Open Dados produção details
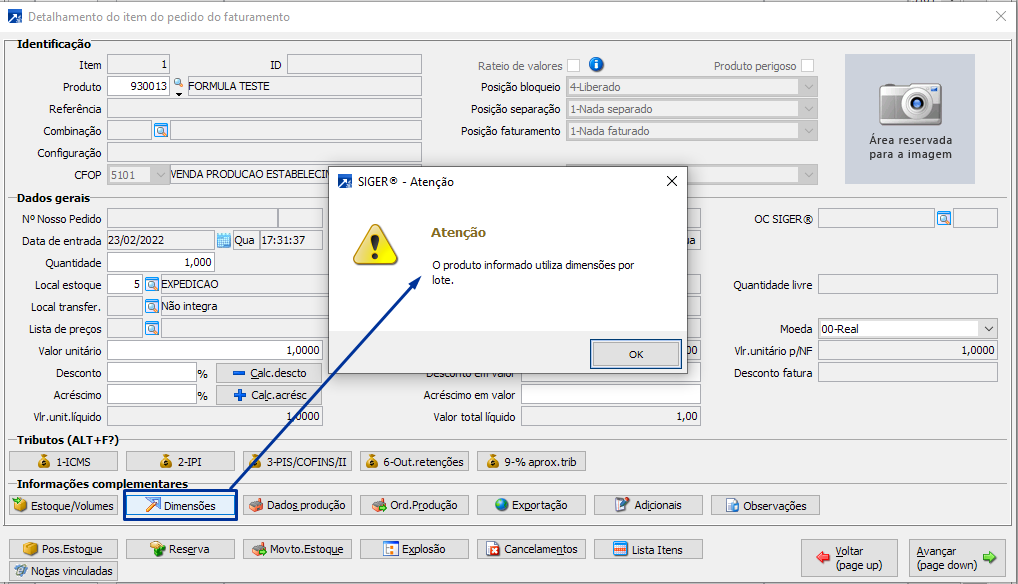Screen dimensions: 1018x584 (297, 505)
